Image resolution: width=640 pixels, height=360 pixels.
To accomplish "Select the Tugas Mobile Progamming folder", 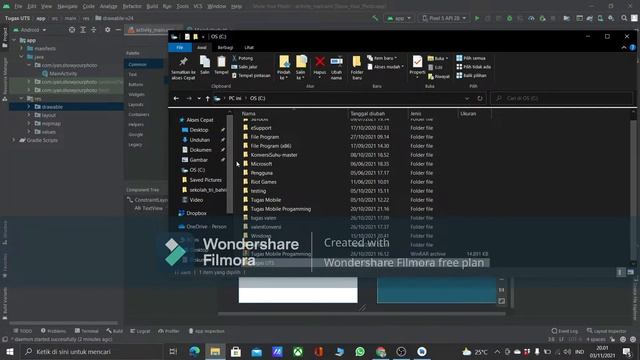I will coord(280,209).
